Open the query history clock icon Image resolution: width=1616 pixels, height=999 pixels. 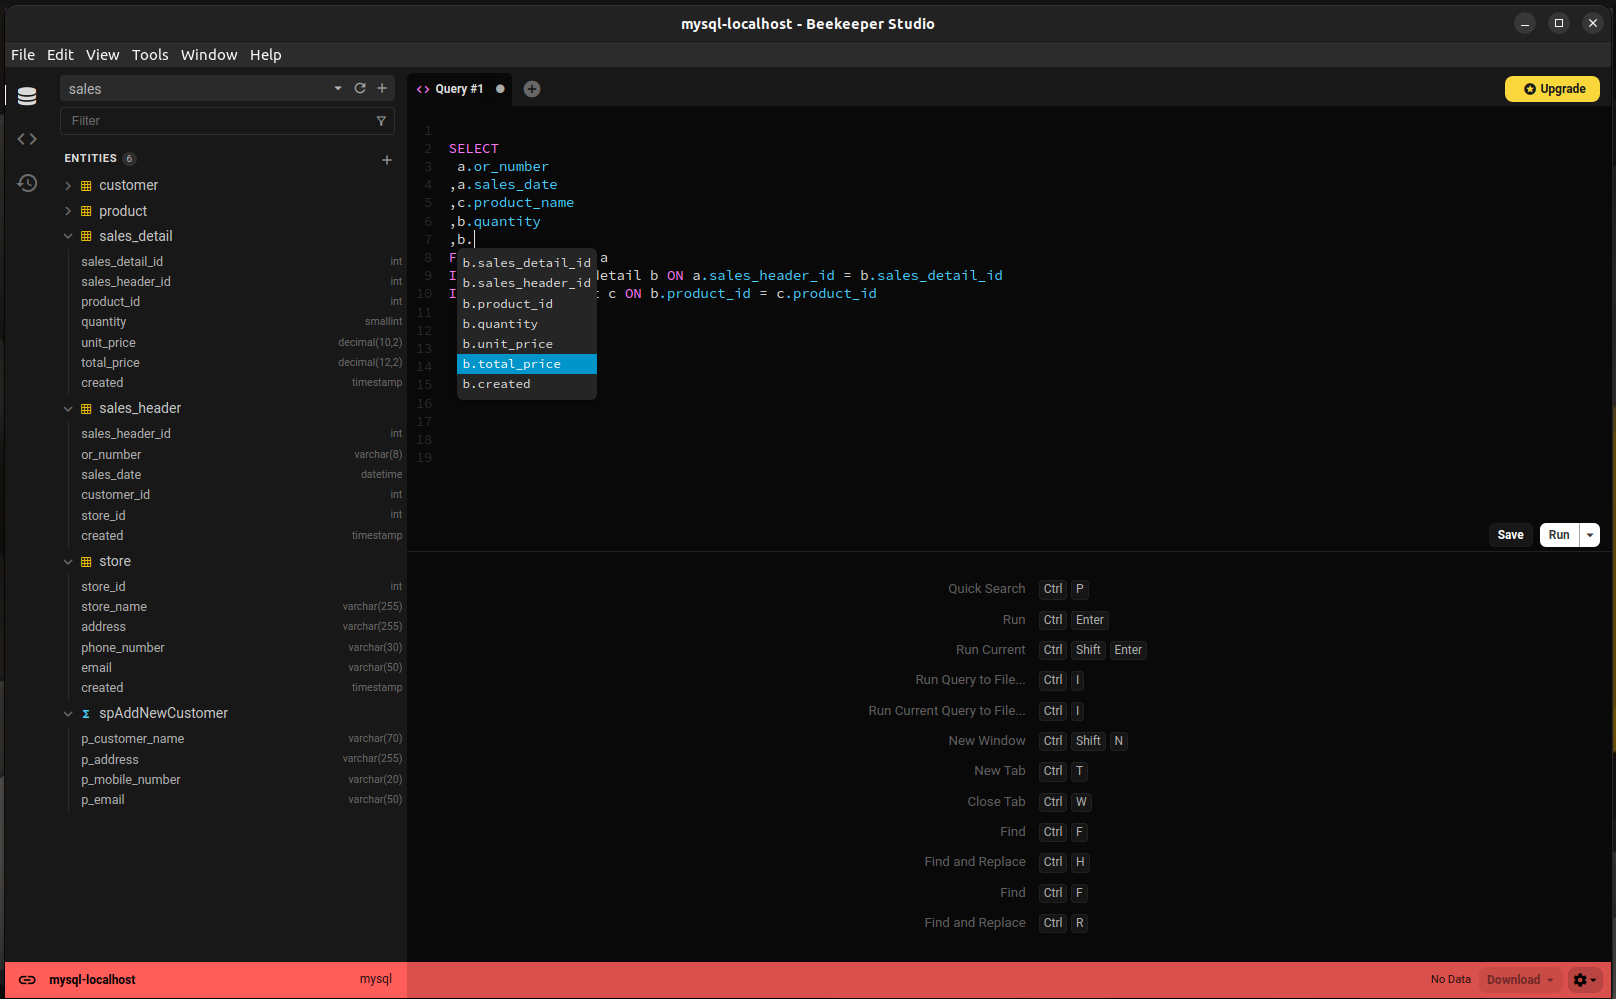tap(27, 183)
